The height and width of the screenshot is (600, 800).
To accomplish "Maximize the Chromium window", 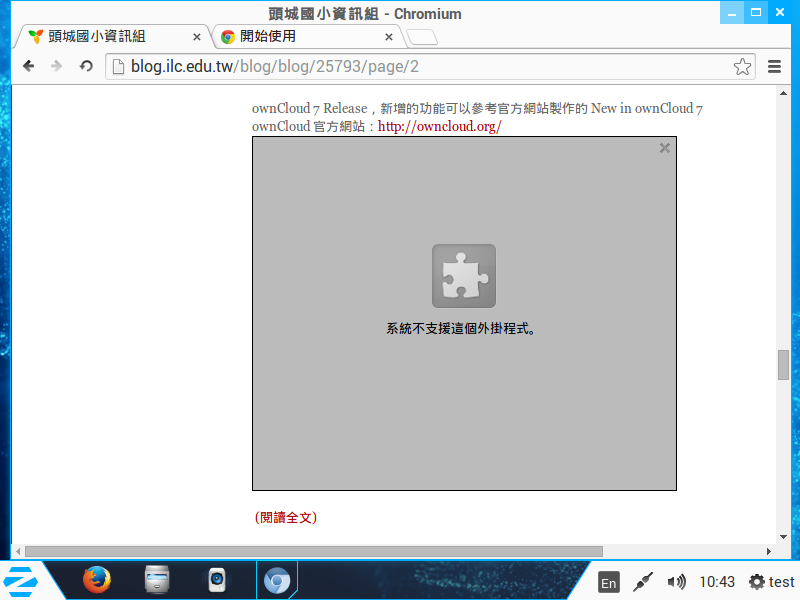I will (x=756, y=13).
